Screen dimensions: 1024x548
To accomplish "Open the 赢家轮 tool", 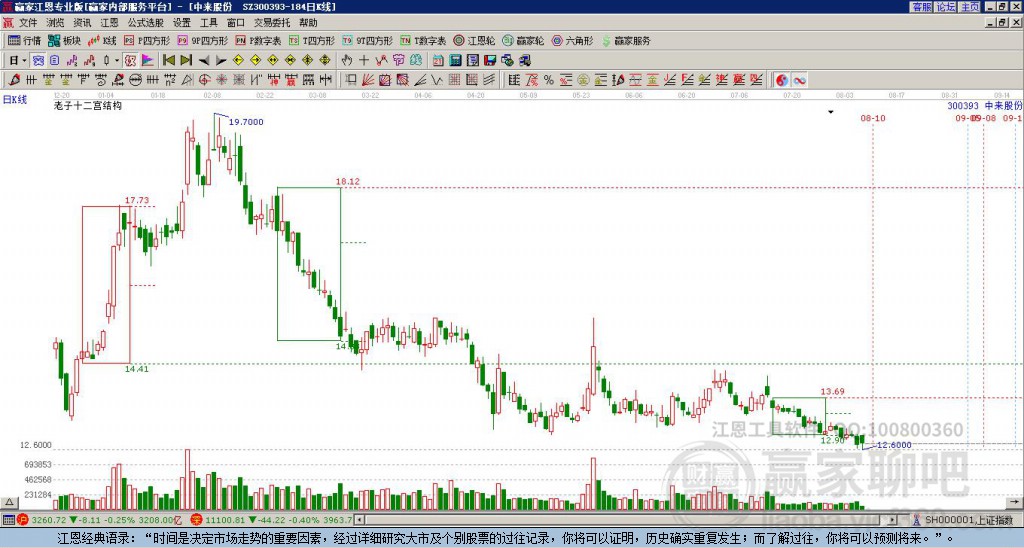I will [523, 40].
